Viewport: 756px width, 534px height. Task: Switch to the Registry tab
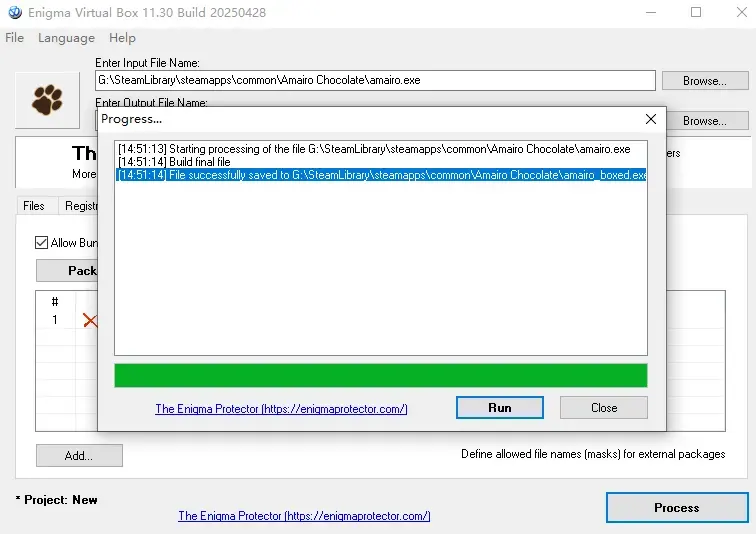79,206
